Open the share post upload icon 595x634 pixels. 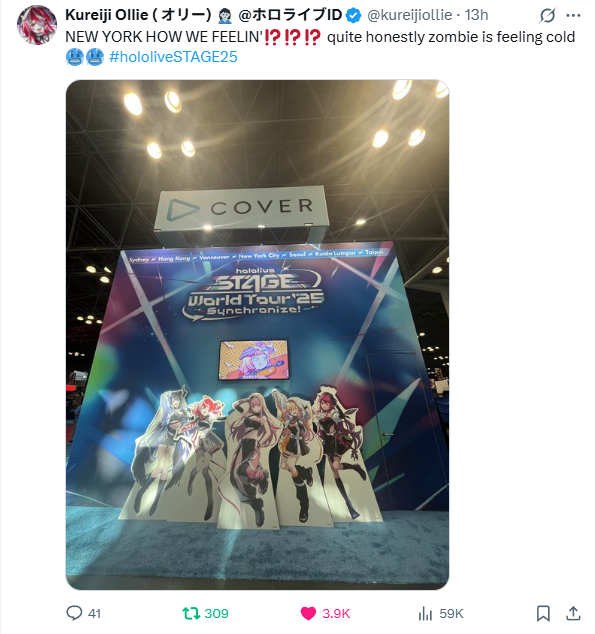[573, 613]
